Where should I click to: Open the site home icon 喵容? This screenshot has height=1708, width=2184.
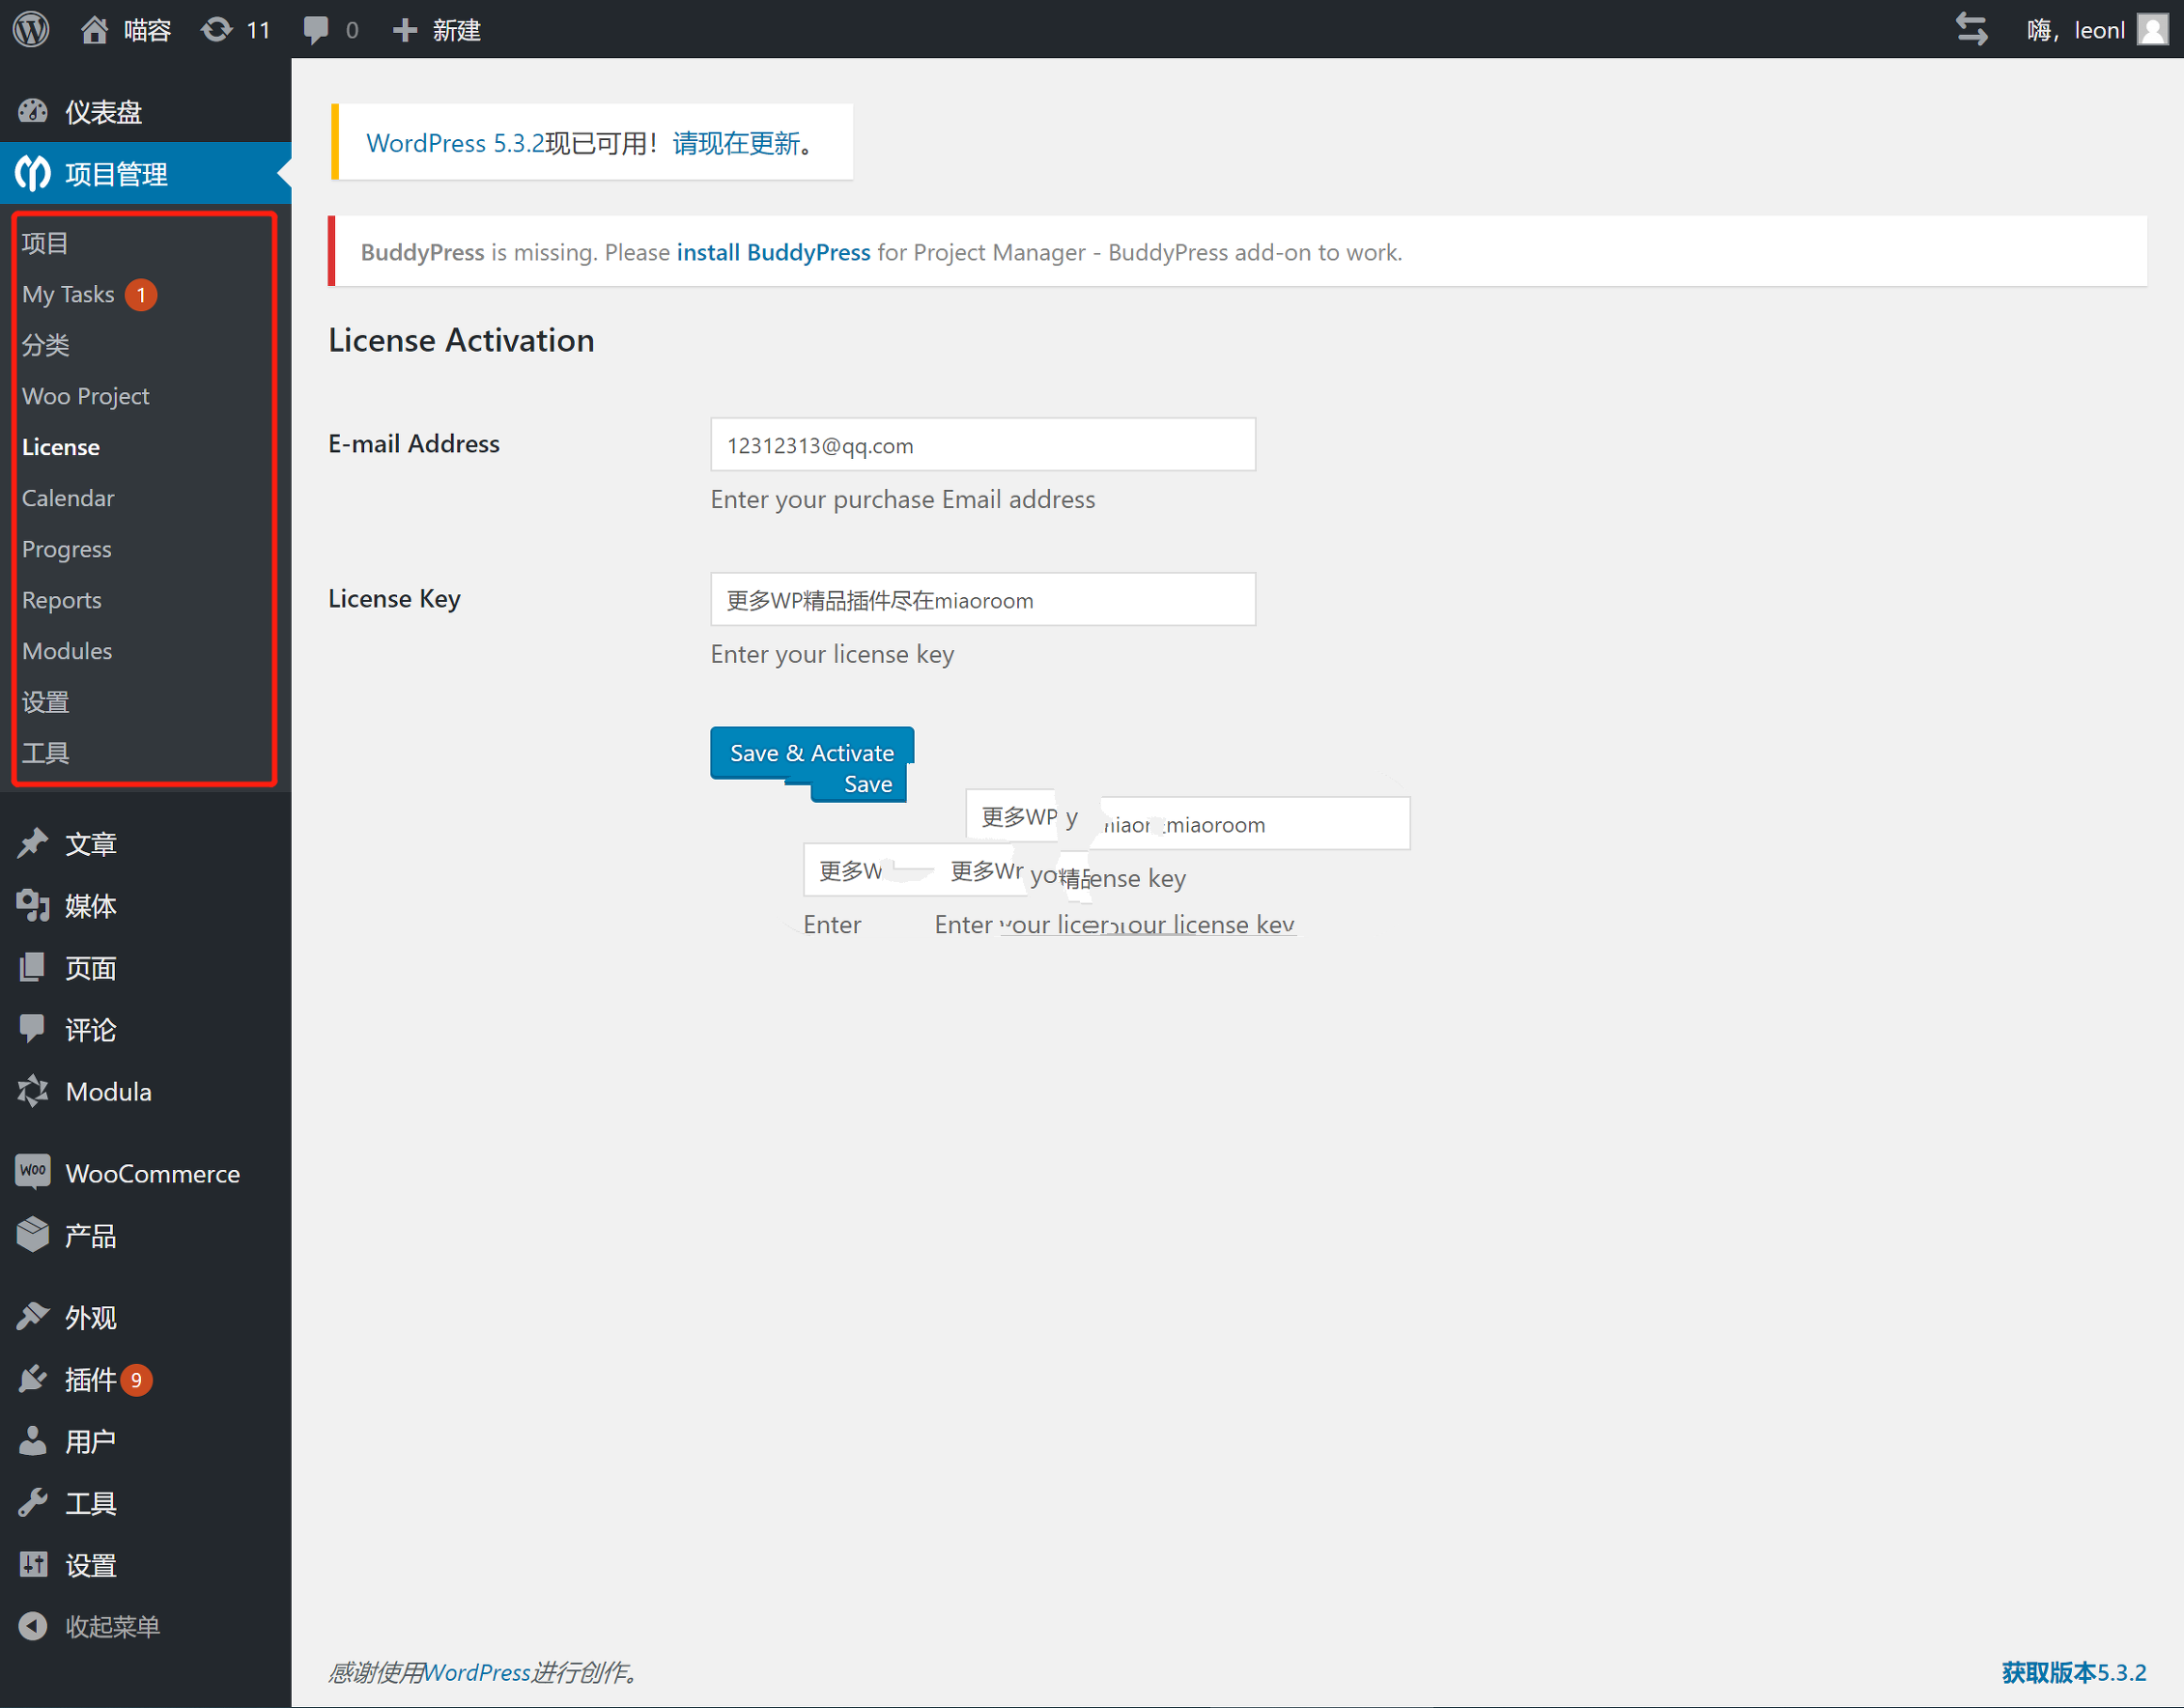click(x=94, y=30)
